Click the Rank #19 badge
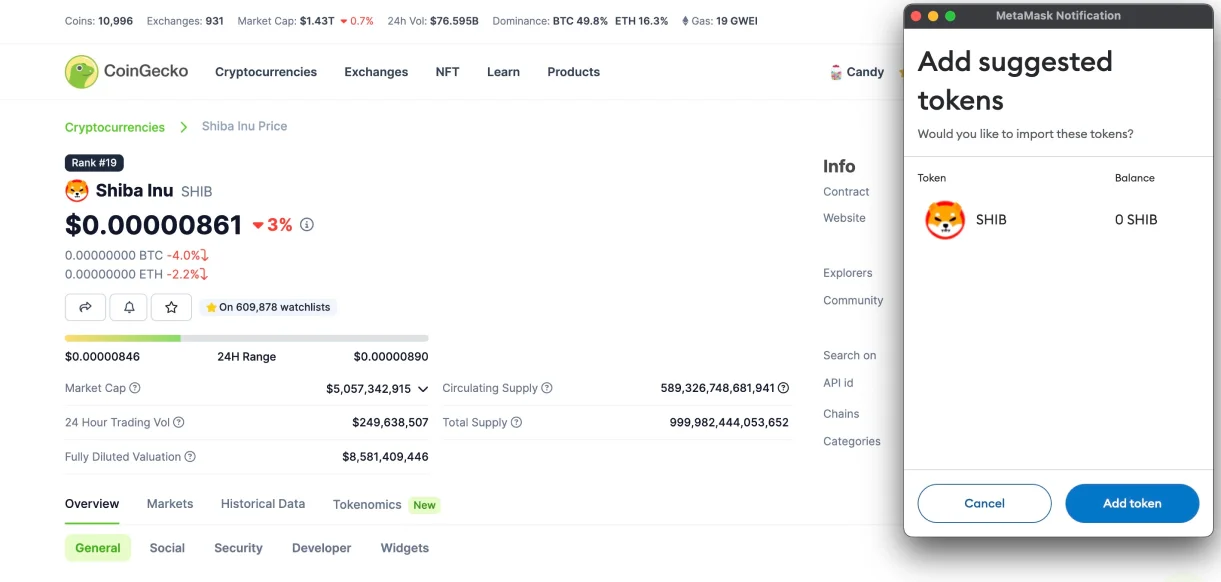 pos(94,163)
